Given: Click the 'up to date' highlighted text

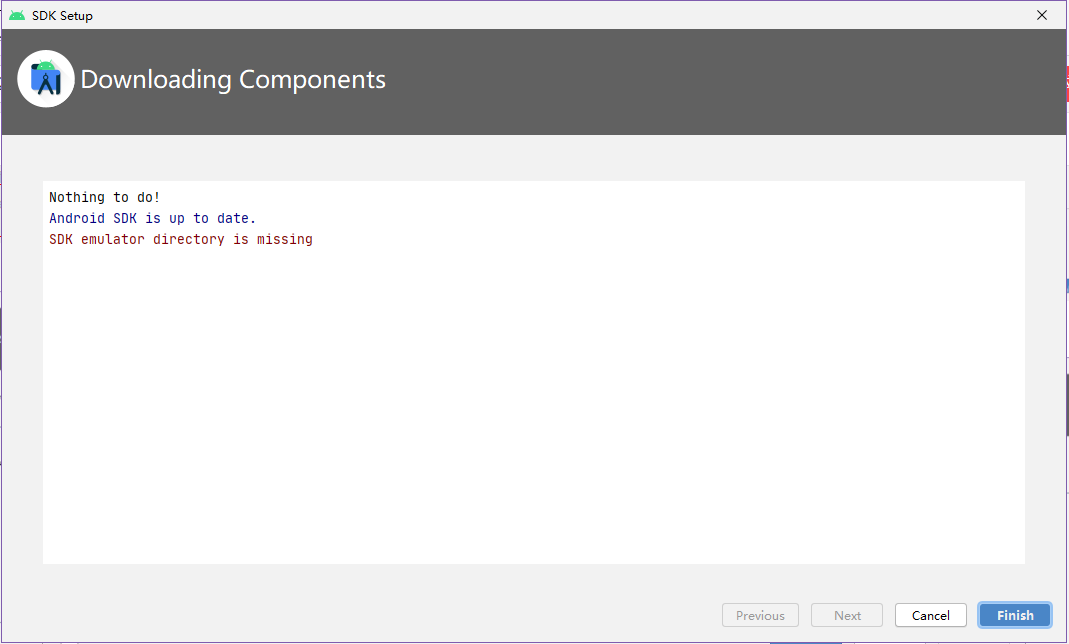Looking at the screenshot, I should pos(212,218).
